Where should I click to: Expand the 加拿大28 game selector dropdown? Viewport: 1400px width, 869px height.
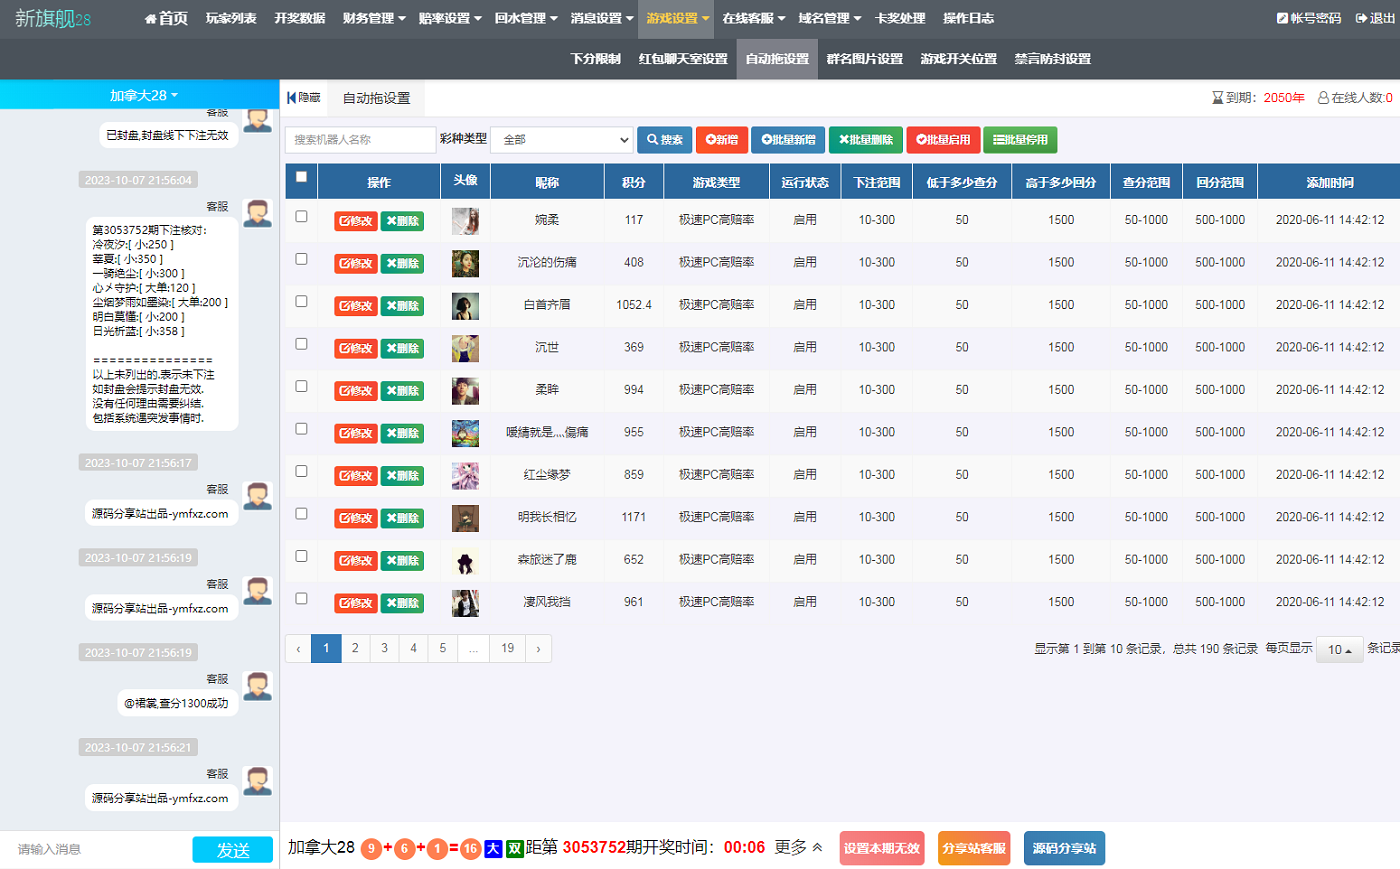(143, 95)
